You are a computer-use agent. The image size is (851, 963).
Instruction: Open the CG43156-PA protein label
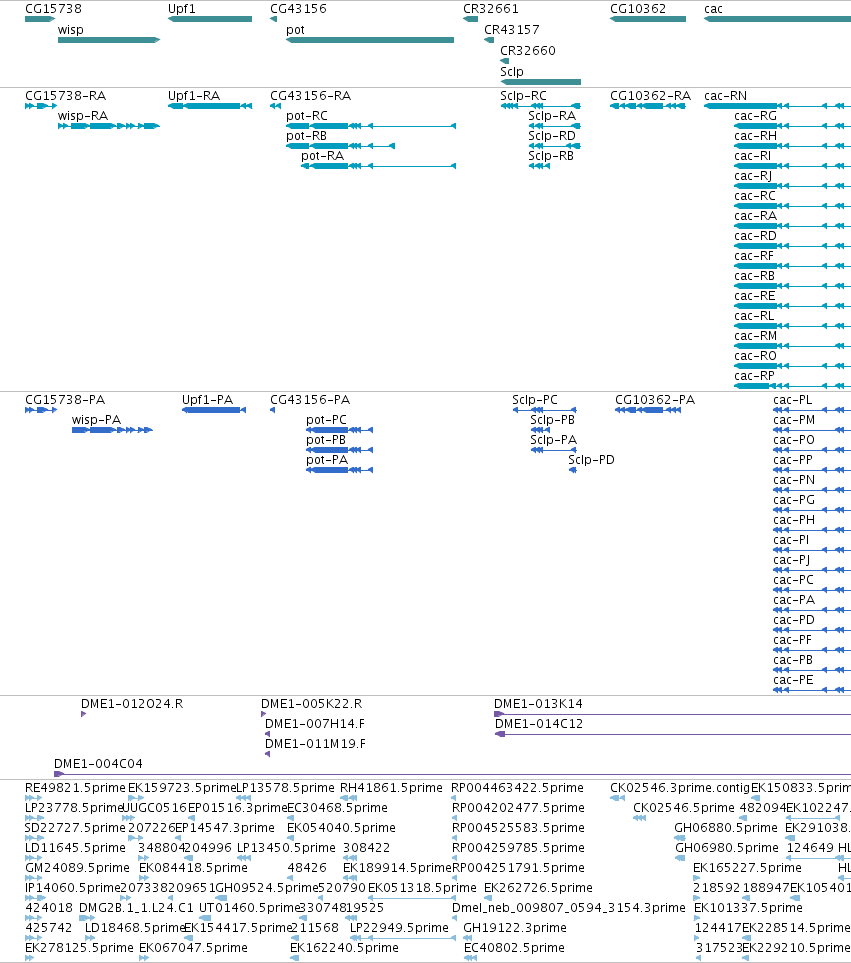tap(310, 400)
